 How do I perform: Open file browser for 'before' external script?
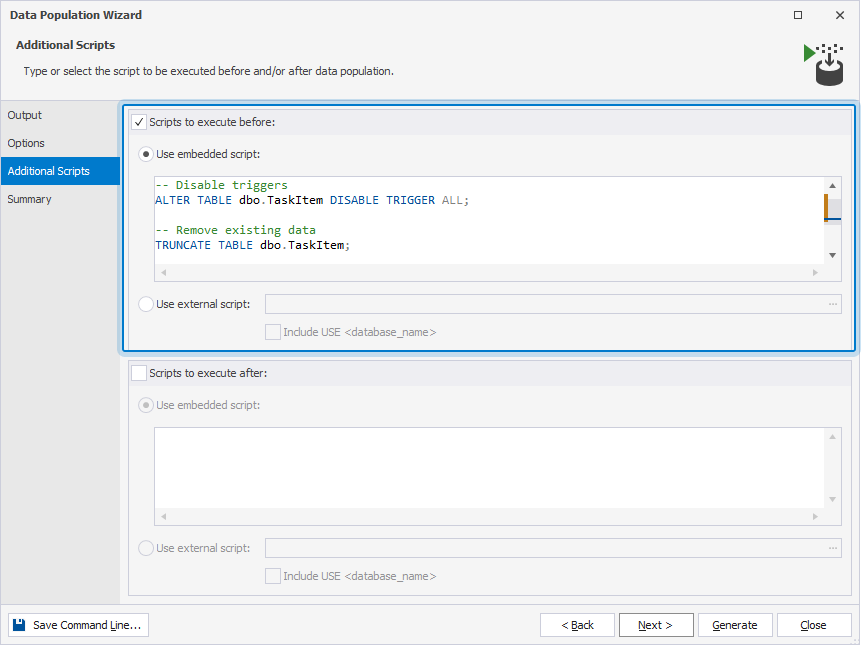click(x=833, y=304)
